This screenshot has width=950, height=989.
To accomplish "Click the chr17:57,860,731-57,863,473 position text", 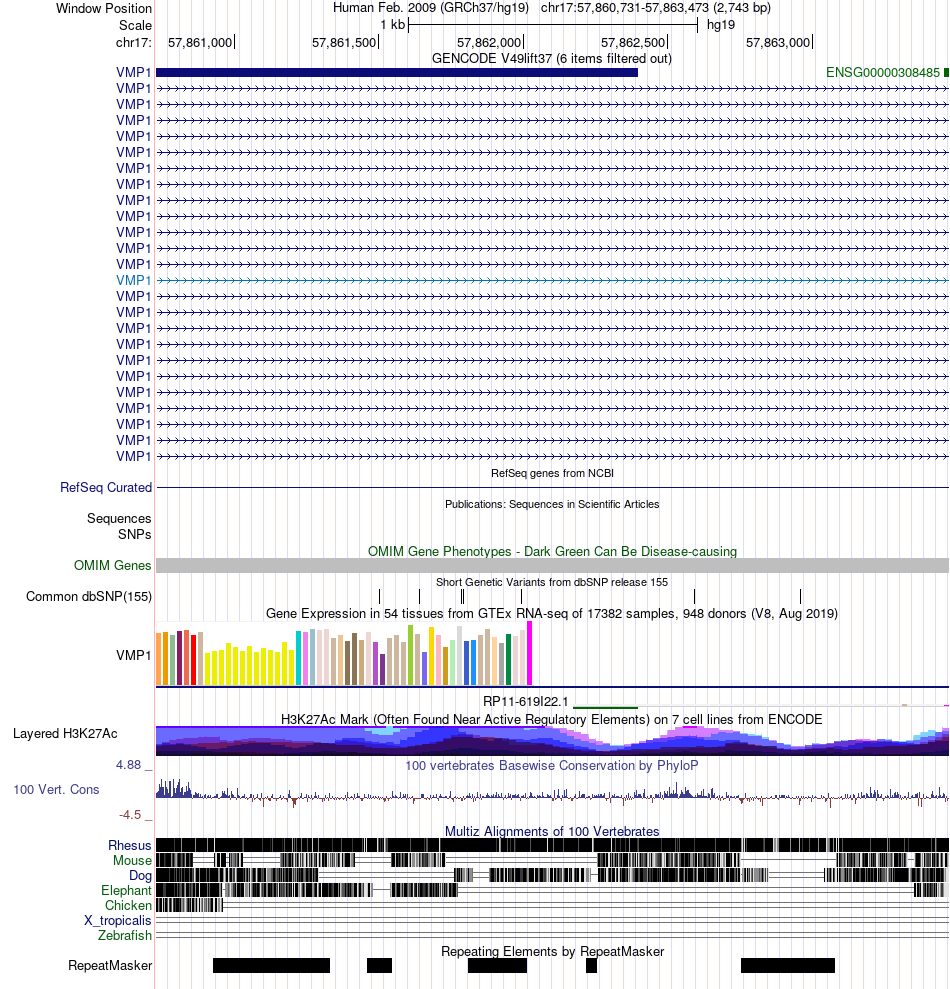I will coord(656,8).
